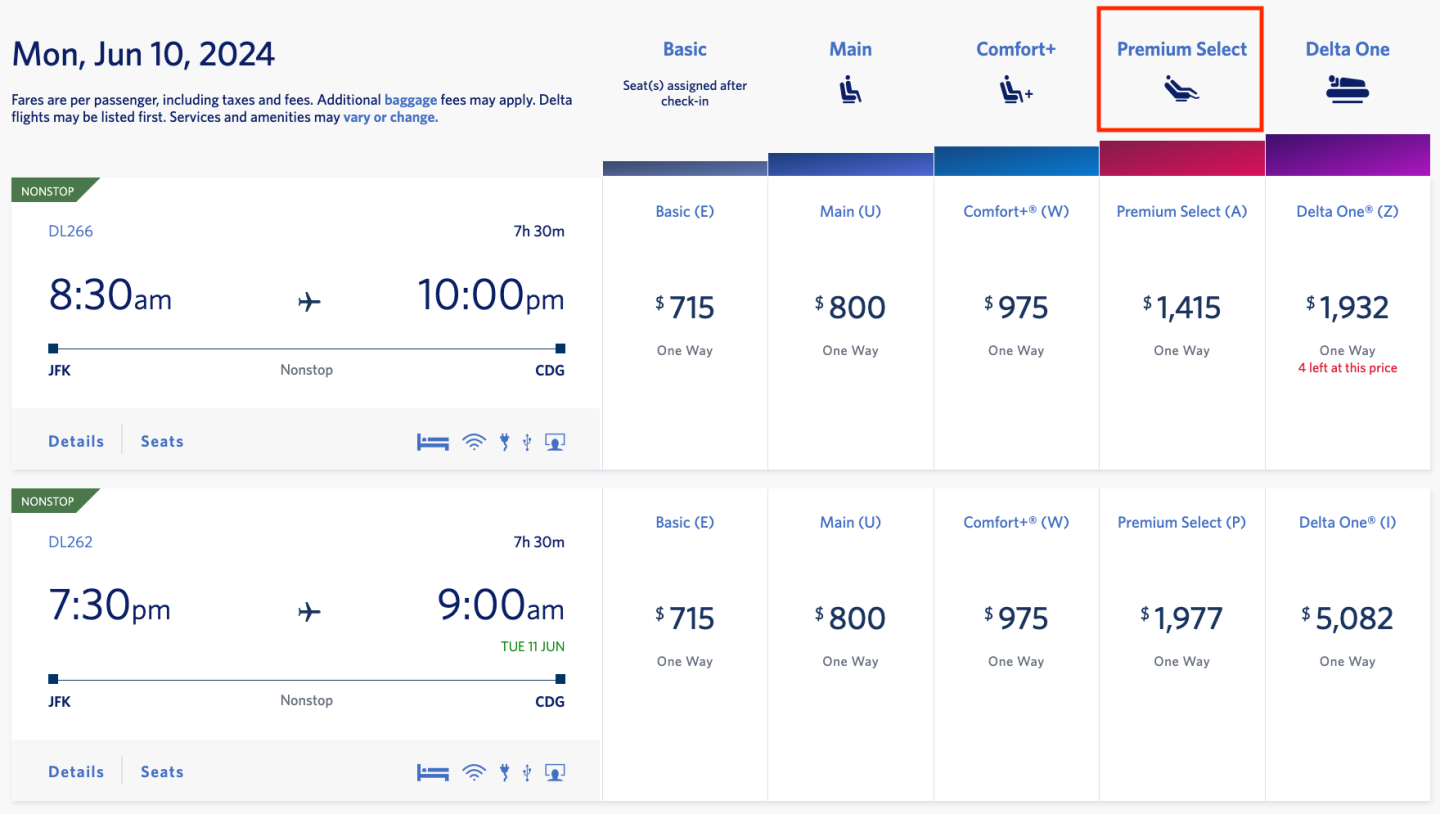Choose the $1,415 Premium Select fare
This screenshot has height=814, width=1440.
1182,308
